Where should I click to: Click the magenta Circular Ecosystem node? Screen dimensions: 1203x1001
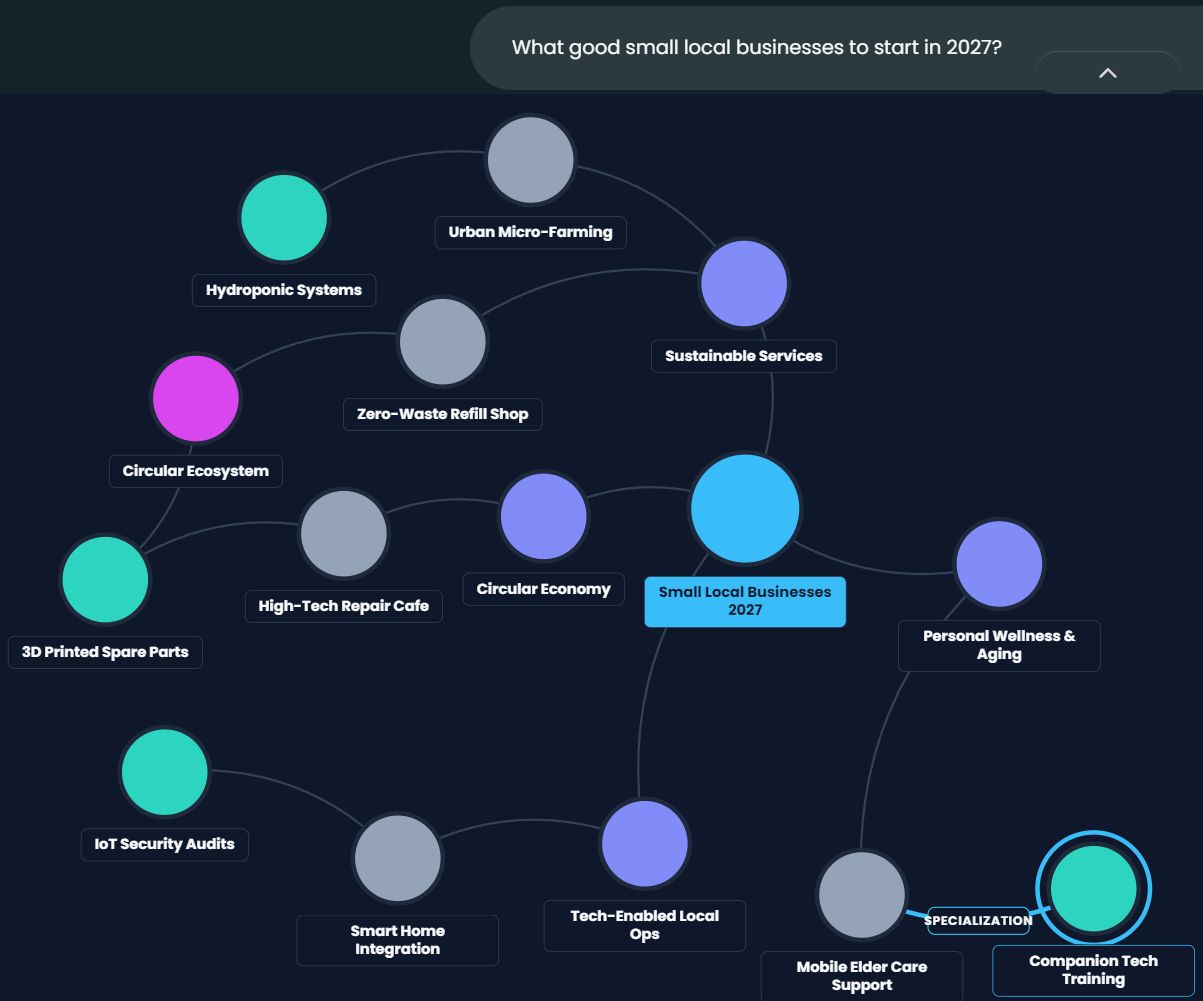[x=196, y=398]
